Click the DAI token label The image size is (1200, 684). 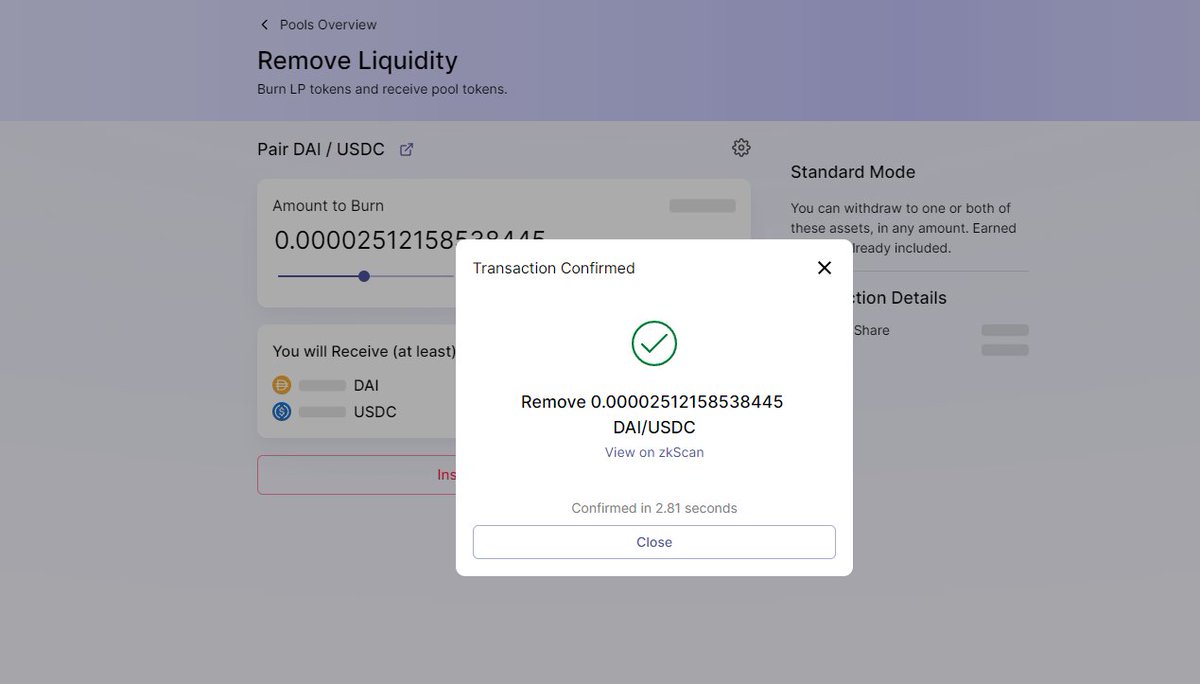pyautogui.click(x=366, y=385)
